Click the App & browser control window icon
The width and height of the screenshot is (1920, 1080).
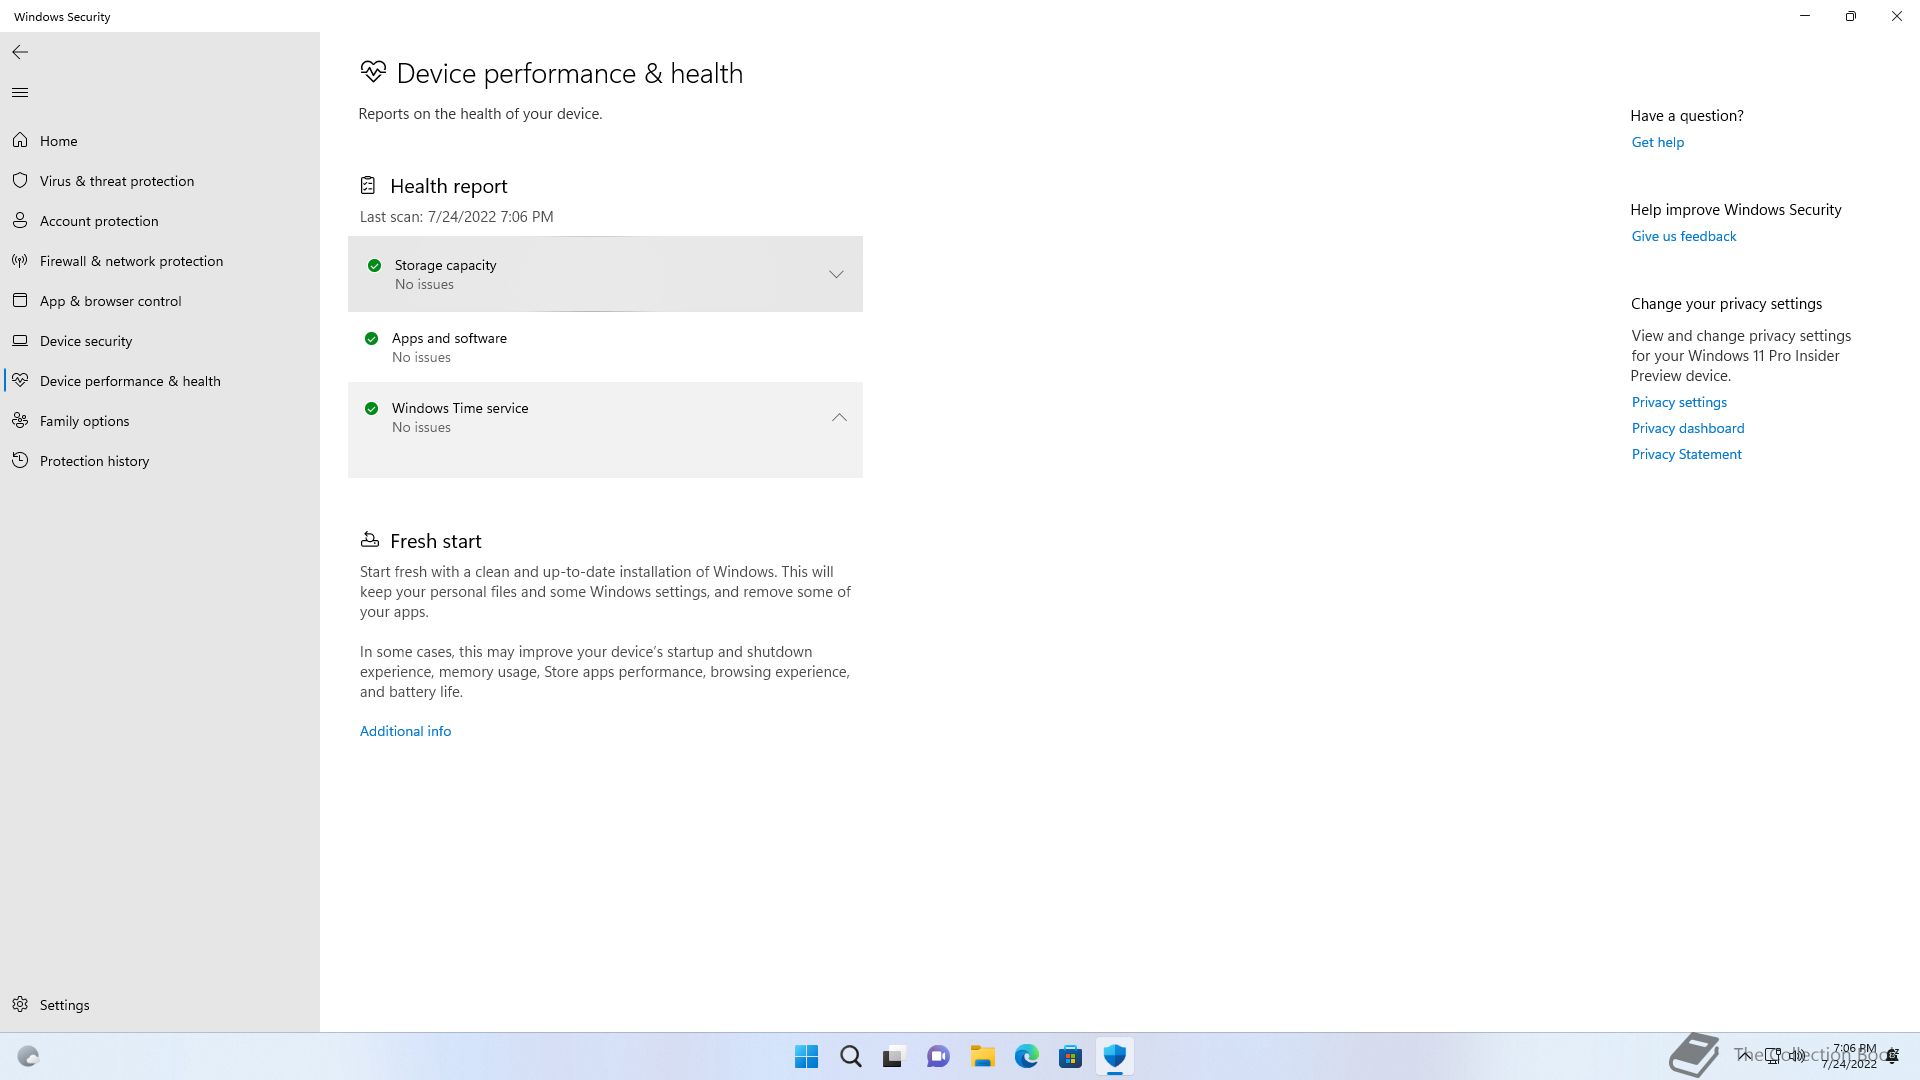20,301
